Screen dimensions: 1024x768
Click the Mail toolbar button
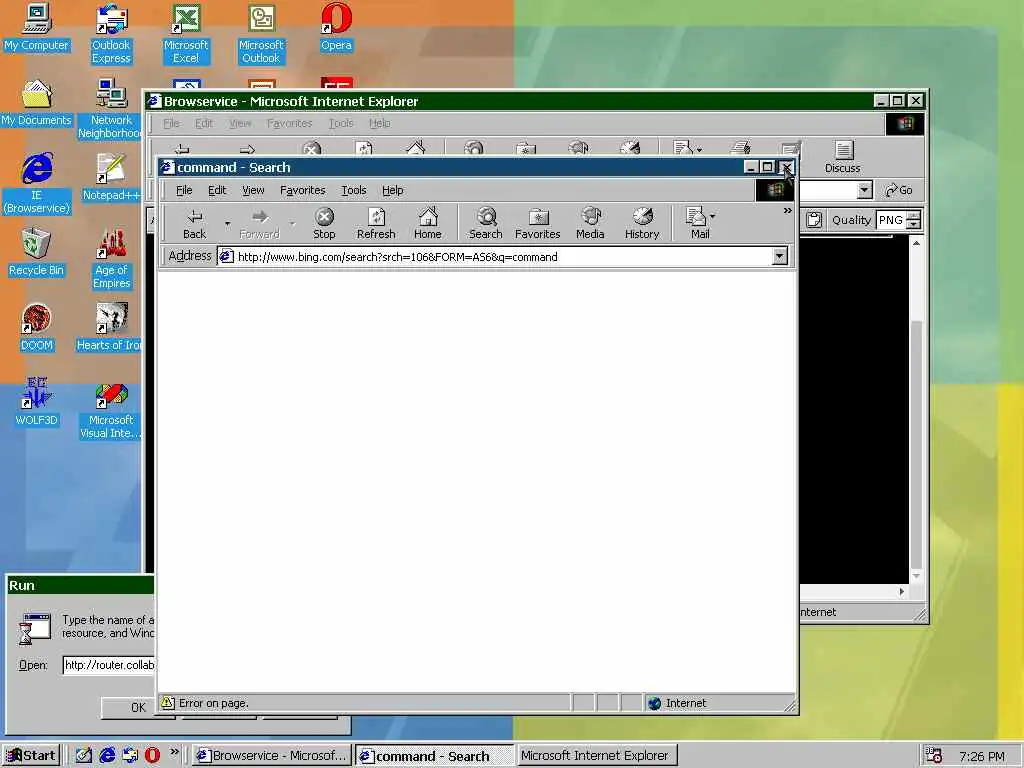pyautogui.click(x=697, y=223)
